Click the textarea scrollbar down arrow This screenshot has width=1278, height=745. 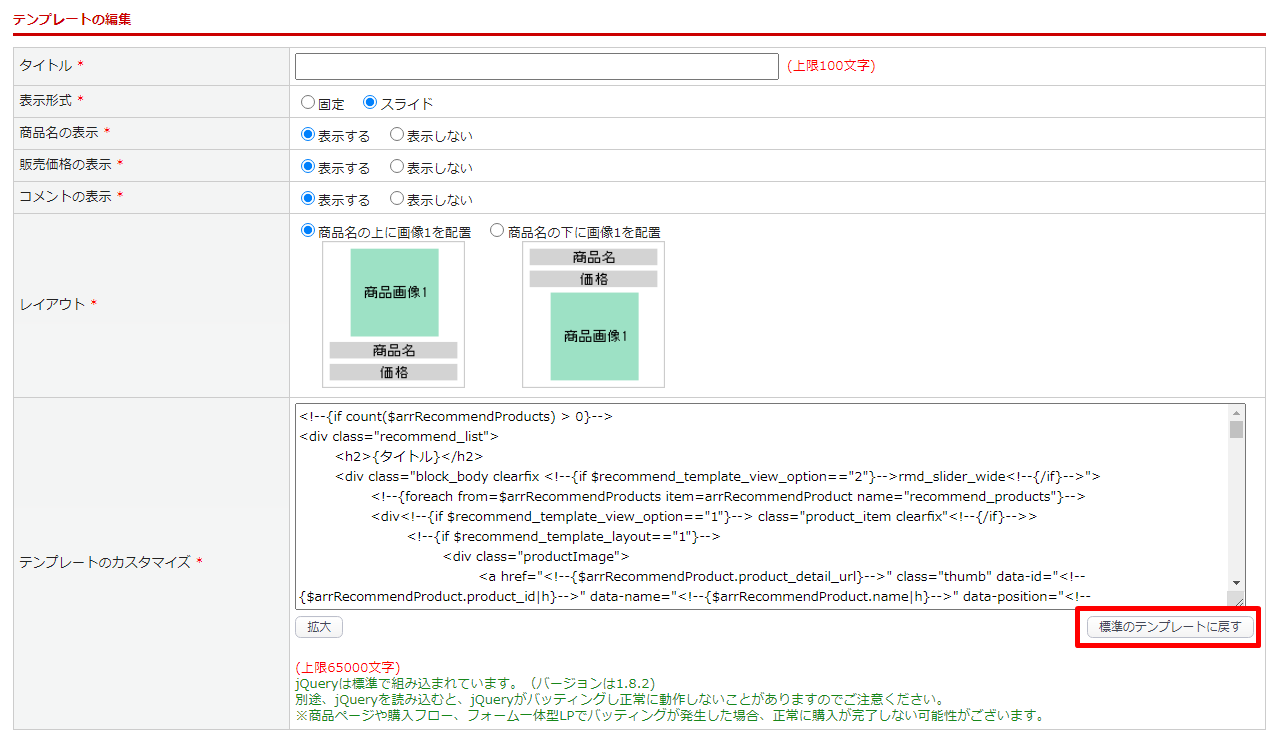tap(1237, 582)
